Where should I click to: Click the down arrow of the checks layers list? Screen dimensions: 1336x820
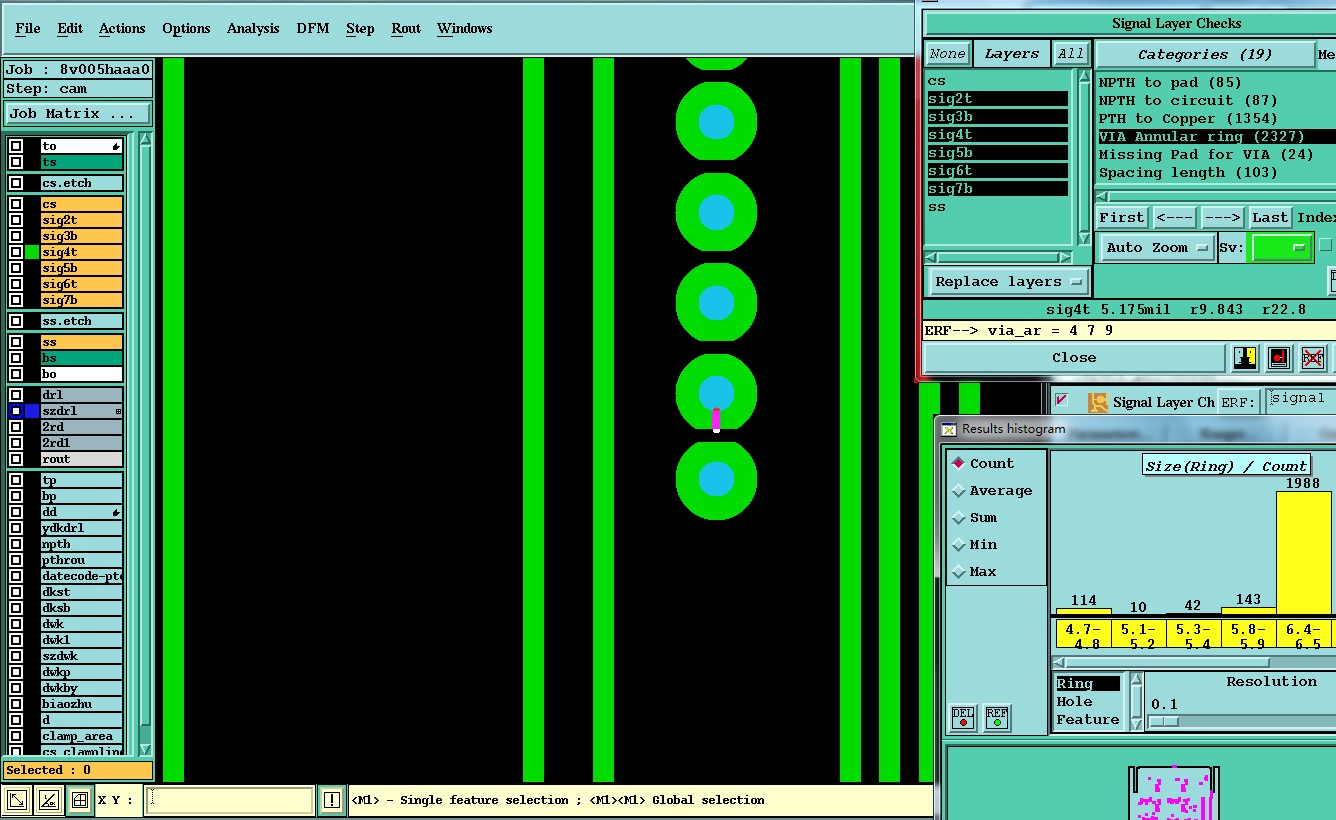click(1084, 238)
